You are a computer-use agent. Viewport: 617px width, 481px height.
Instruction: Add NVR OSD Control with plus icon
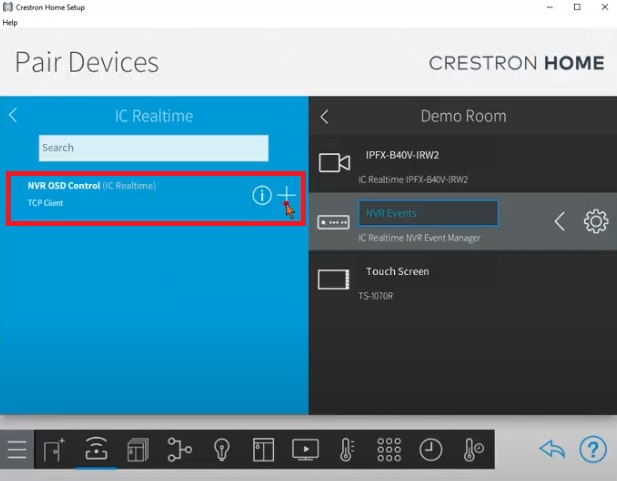(286, 195)
